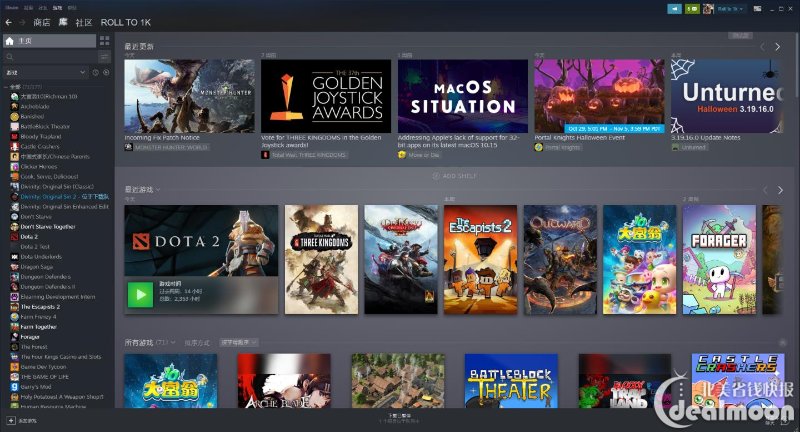
Task: Click the Farm Together sidebar icon
Action: point(15,326)
